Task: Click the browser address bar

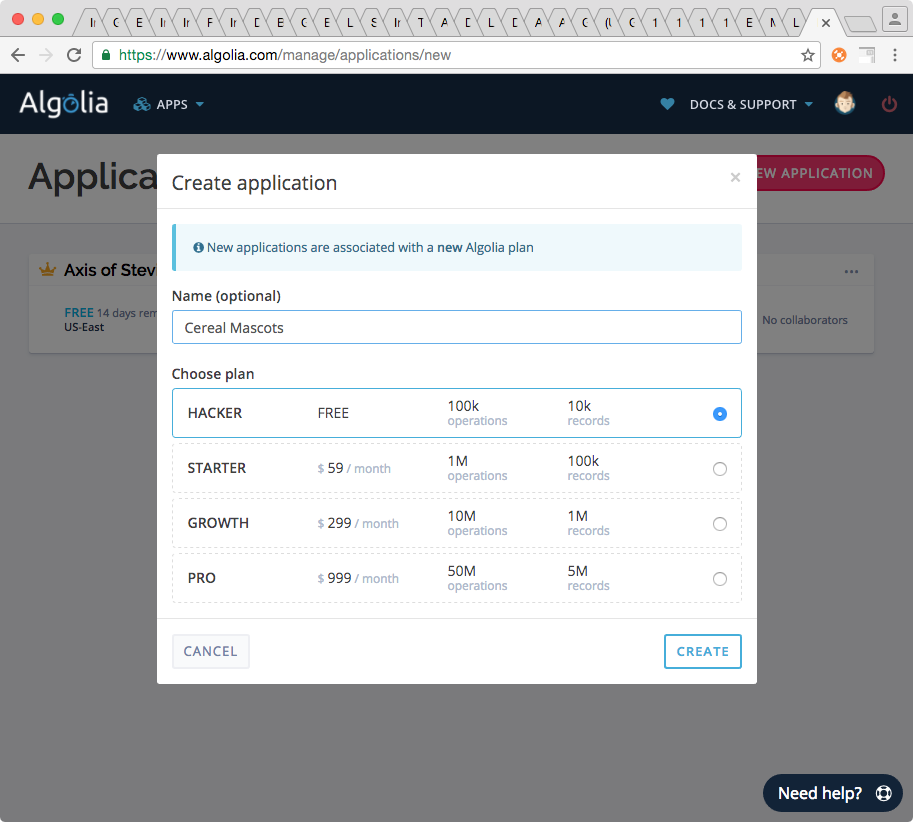Action: tap(456, 55)
